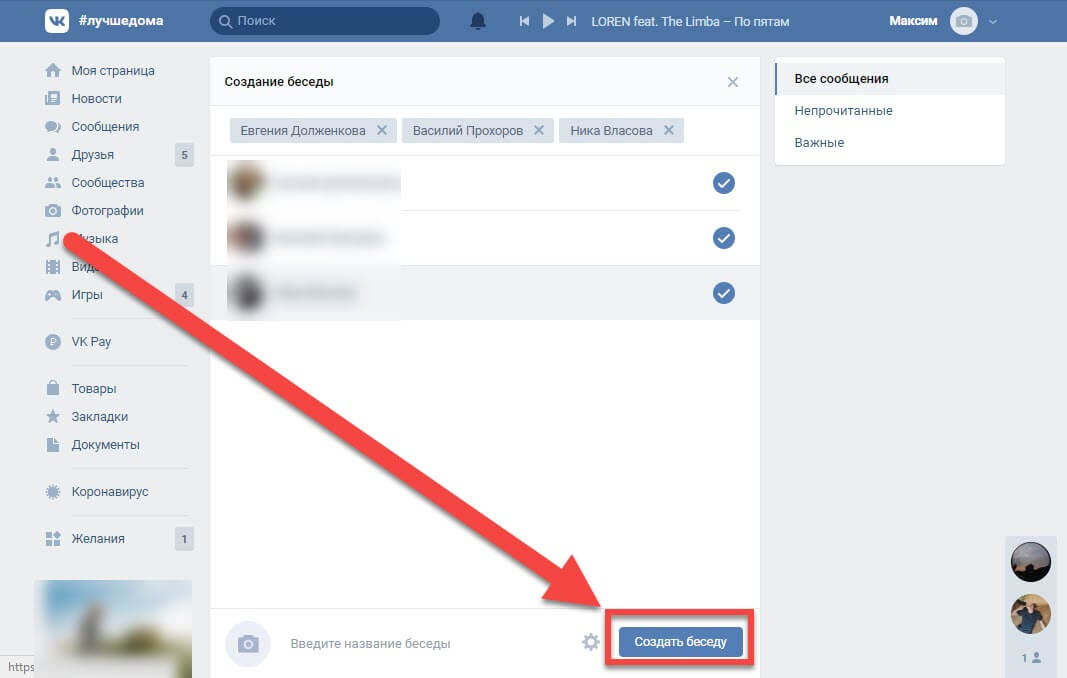Open the Максим profile camera avatar
This screenshot has height=678, width=1067.
tap(964, 21)
